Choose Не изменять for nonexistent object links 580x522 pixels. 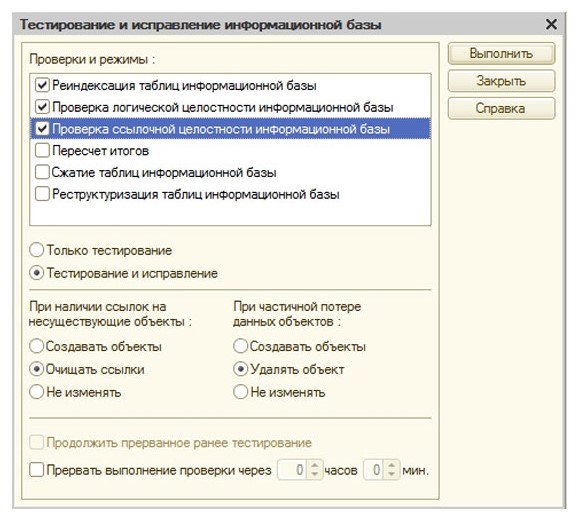[x=37, y=392]
